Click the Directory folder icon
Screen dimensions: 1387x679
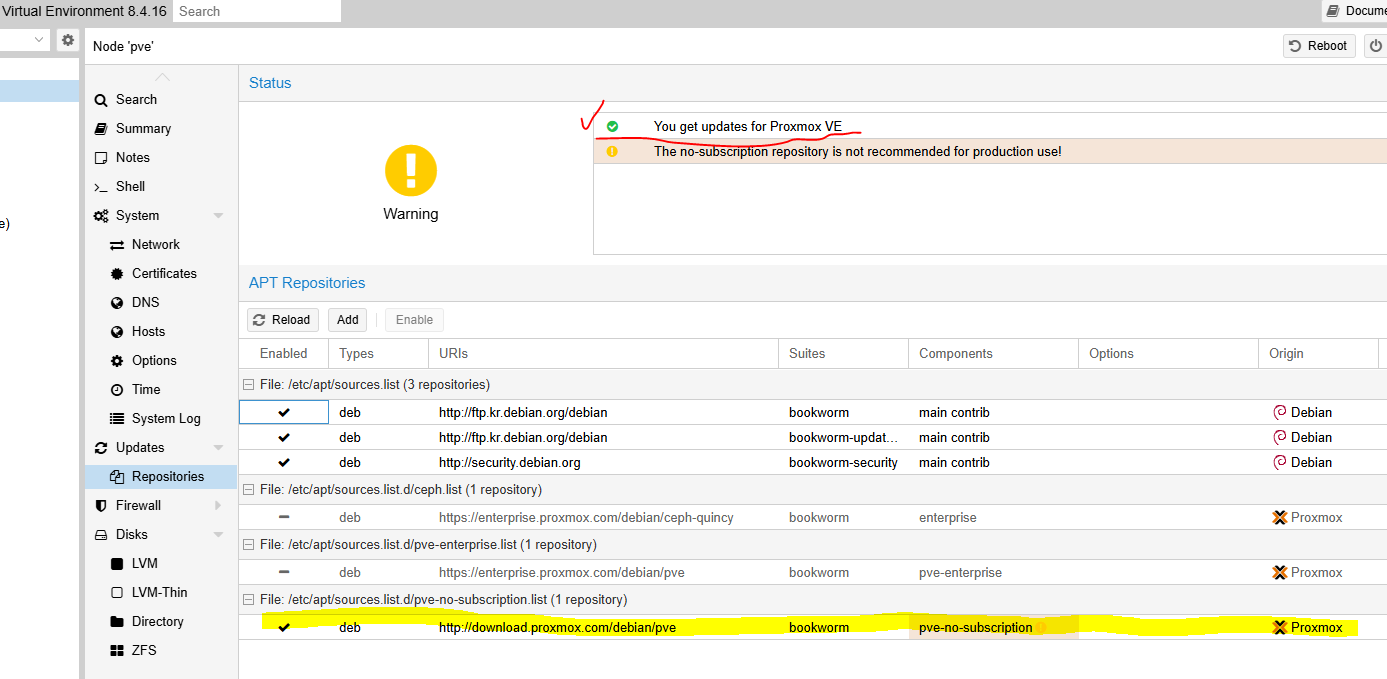click(116, 621)
